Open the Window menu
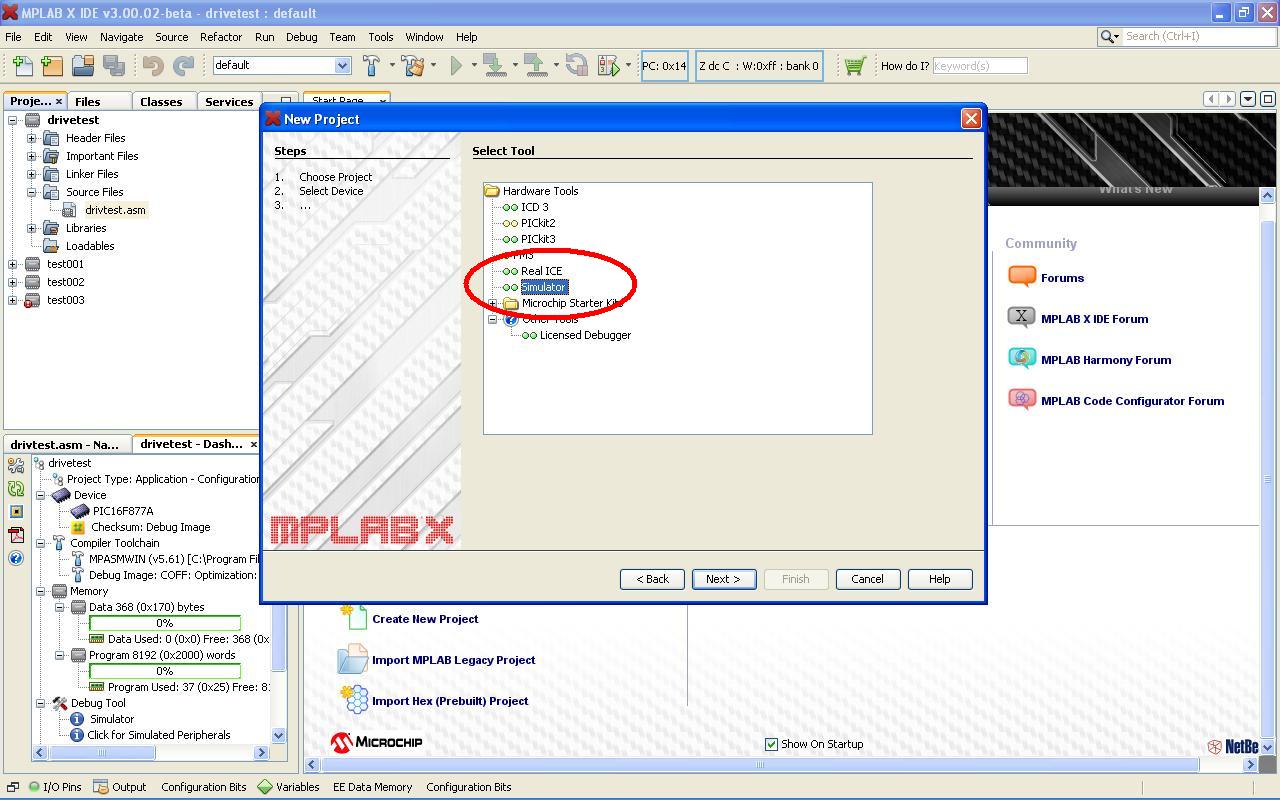 pos(424,37)
